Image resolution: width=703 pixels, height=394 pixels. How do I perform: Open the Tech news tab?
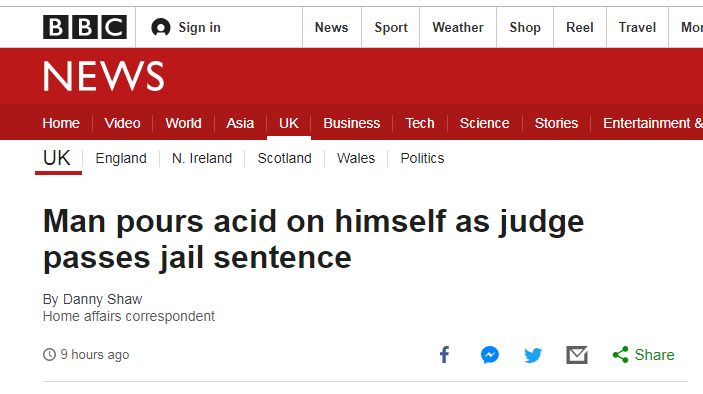[x=420, y=123]
